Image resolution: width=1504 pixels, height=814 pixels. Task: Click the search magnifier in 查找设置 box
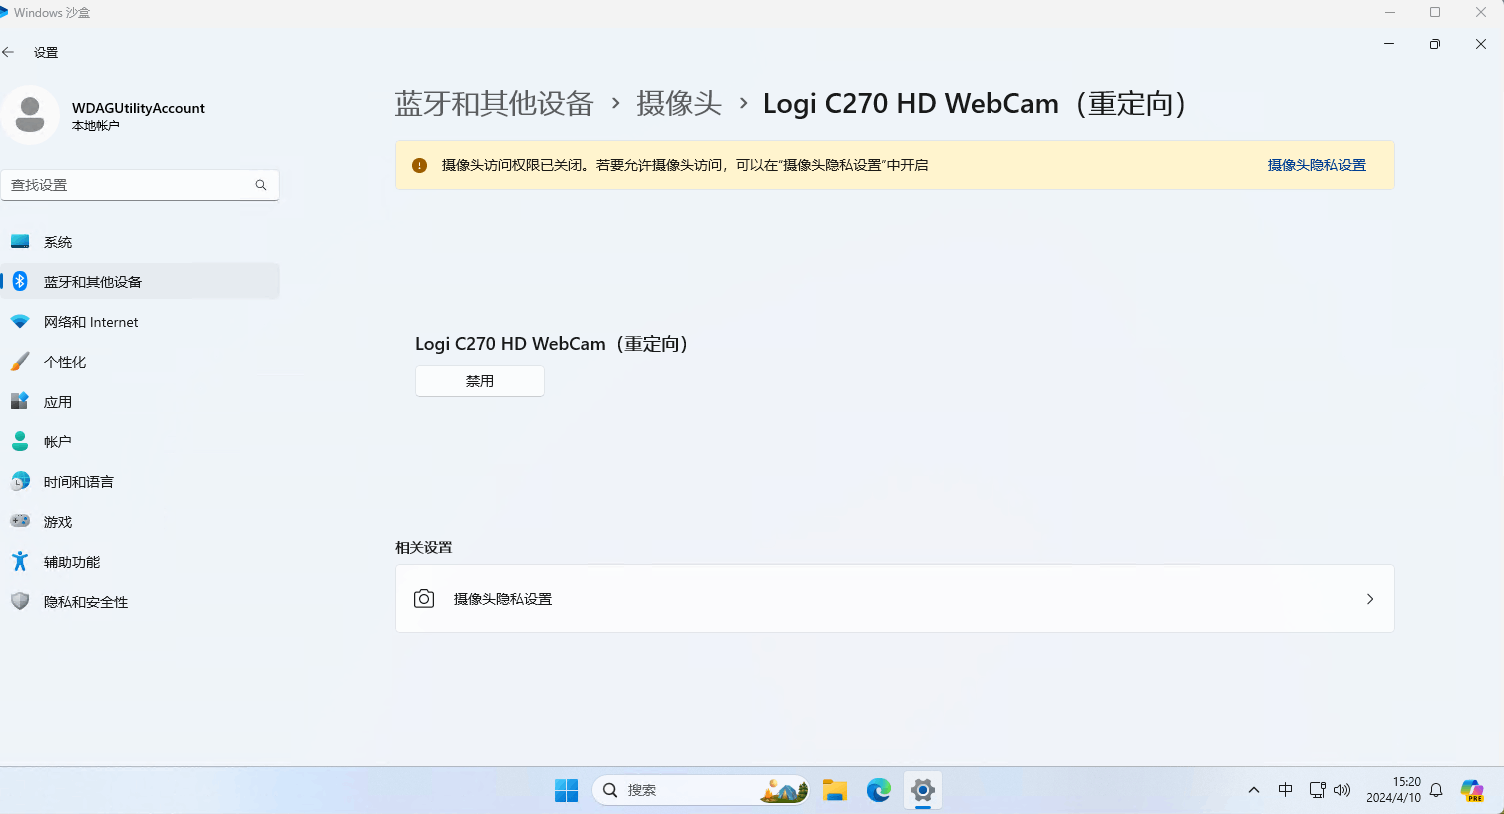pyautogui.click(x=261, y=185)
